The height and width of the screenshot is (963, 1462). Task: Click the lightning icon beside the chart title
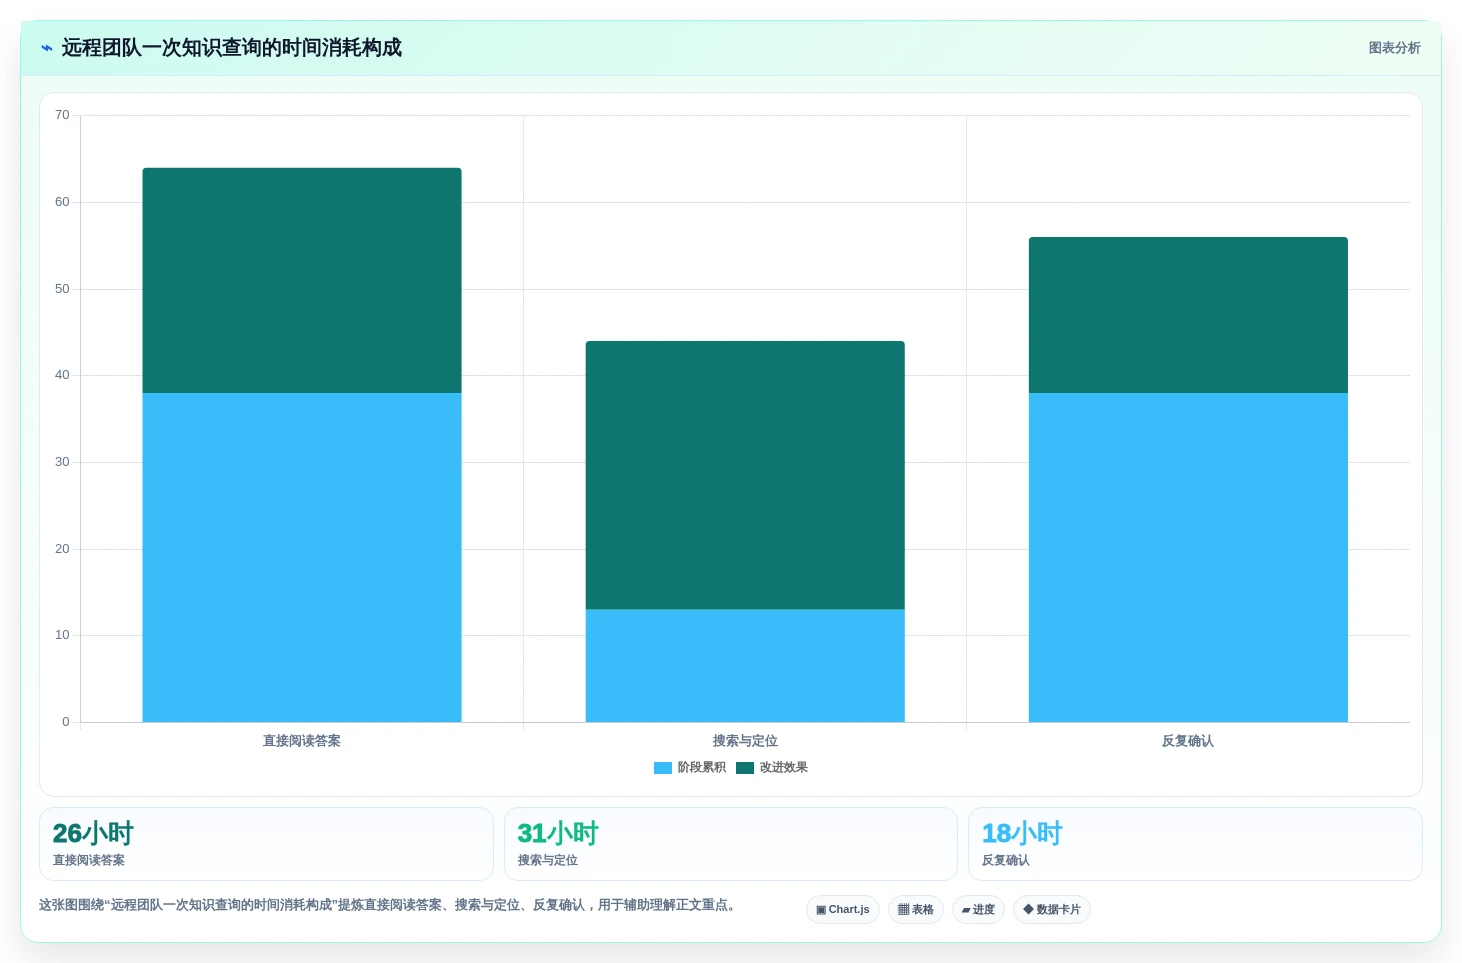[x=47, y=48]
